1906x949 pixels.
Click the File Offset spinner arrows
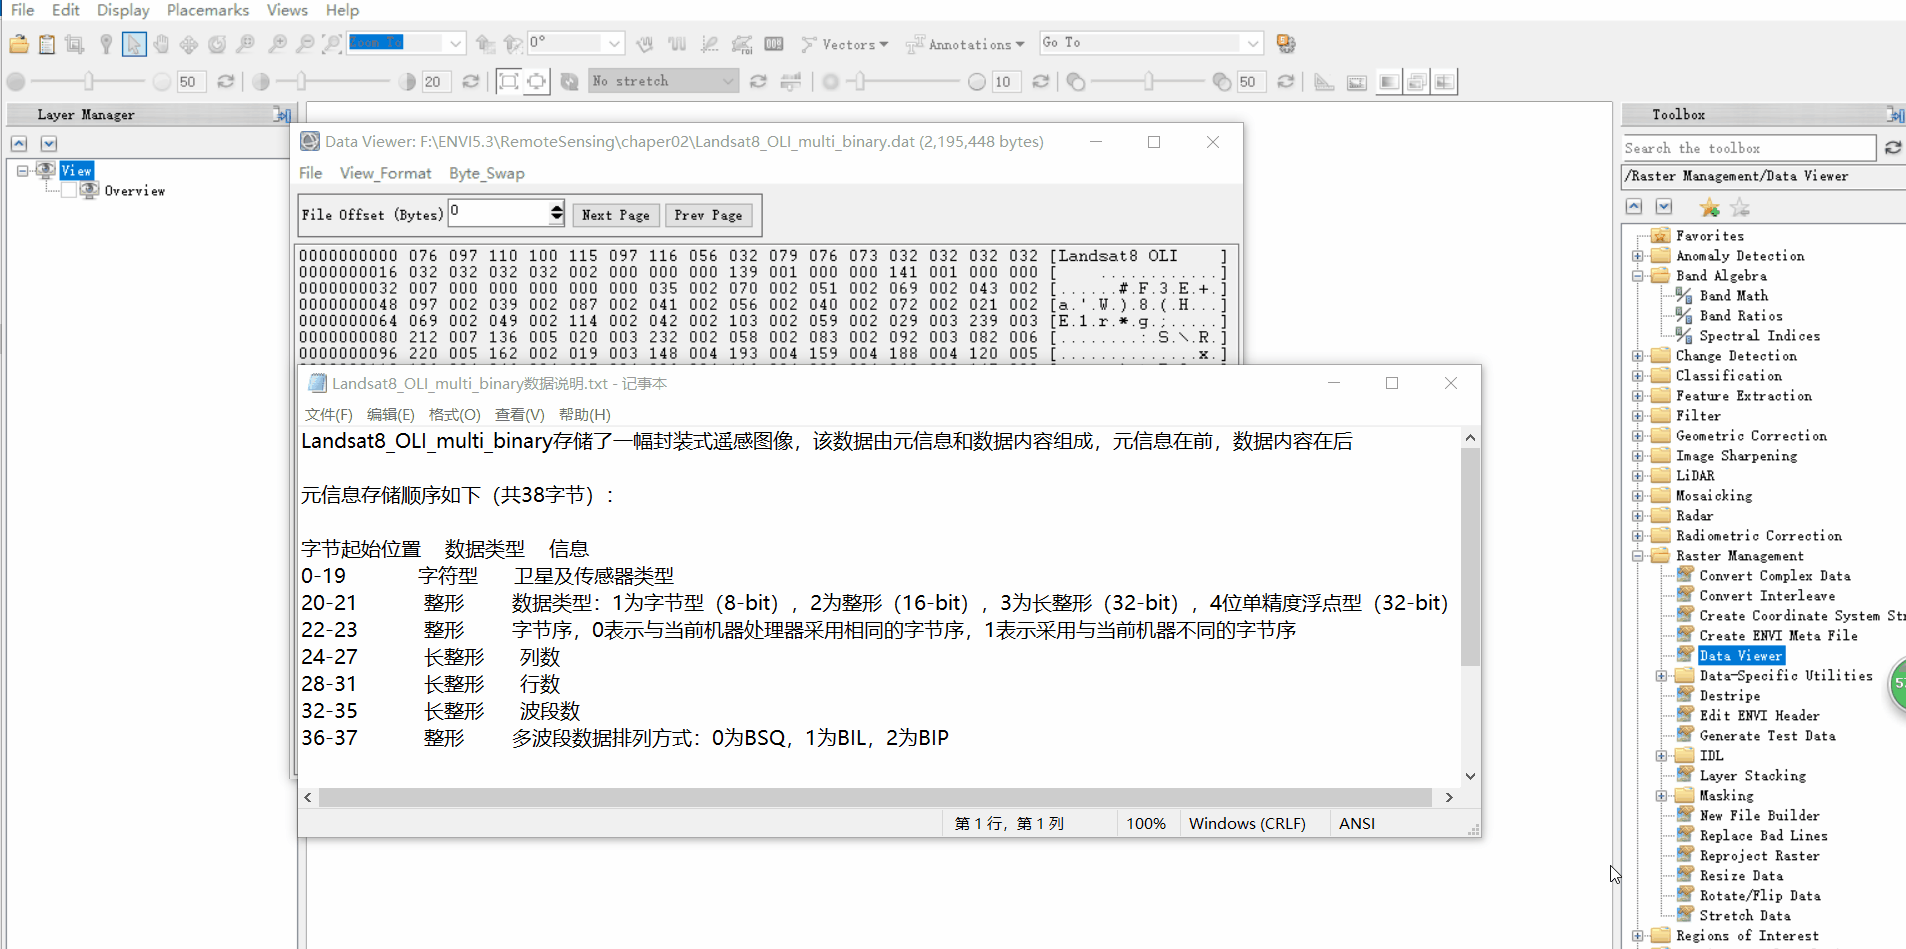click(x=557, y=213)
